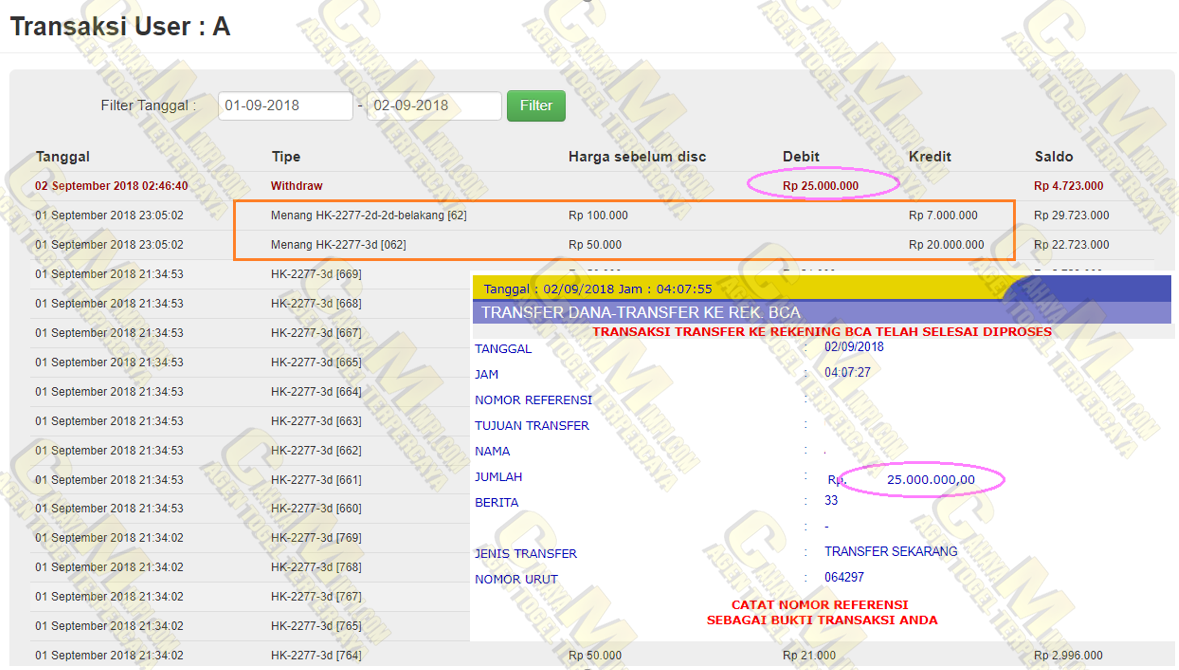This screenshot has height=670, width=1179.
Task: Click the start date field 01-09-2018
Action: (x=286, y=106)
